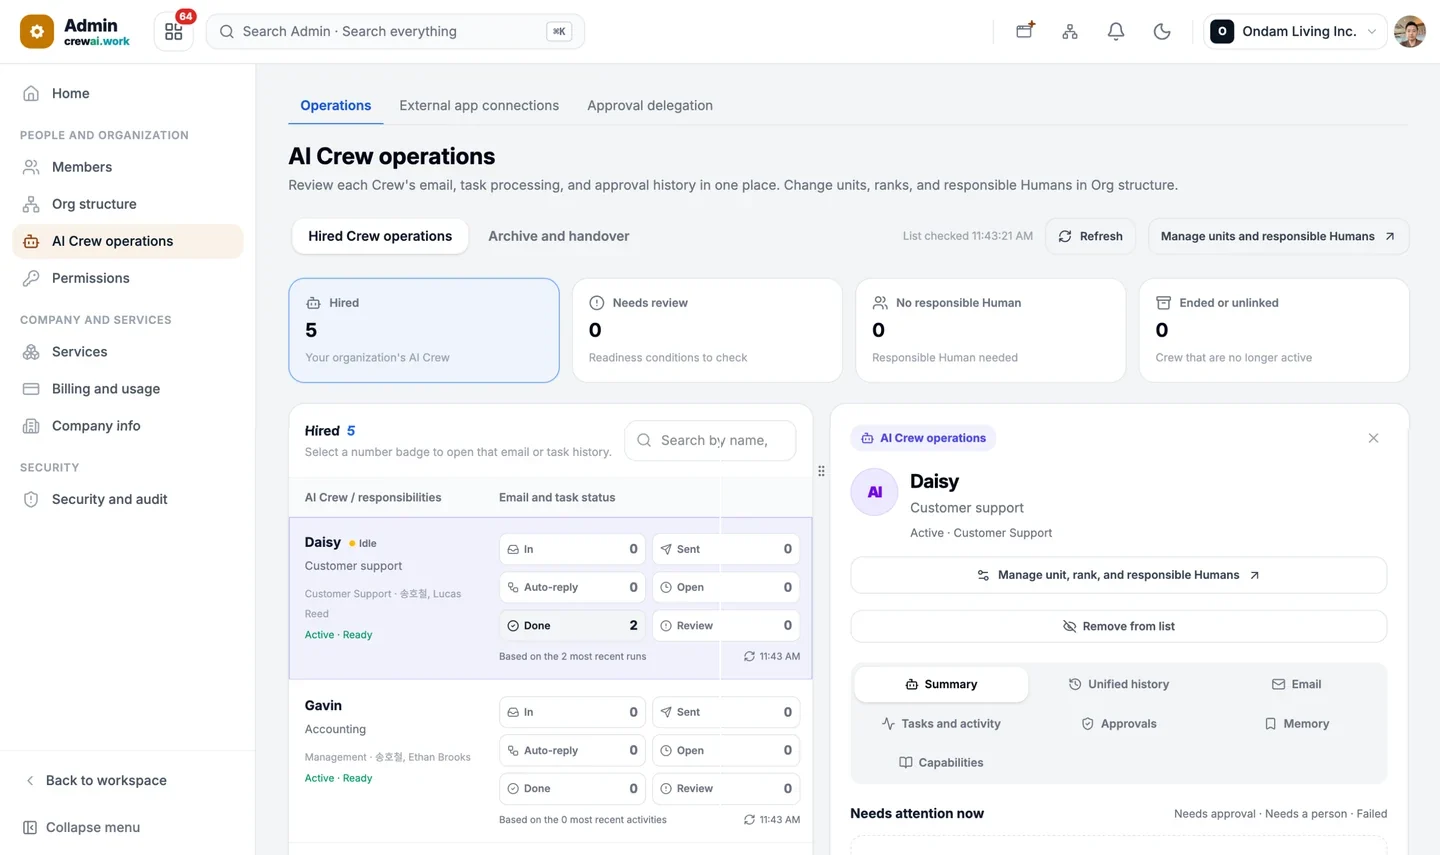
Task: Switch to Approval delegation tab
Action: 650,106
